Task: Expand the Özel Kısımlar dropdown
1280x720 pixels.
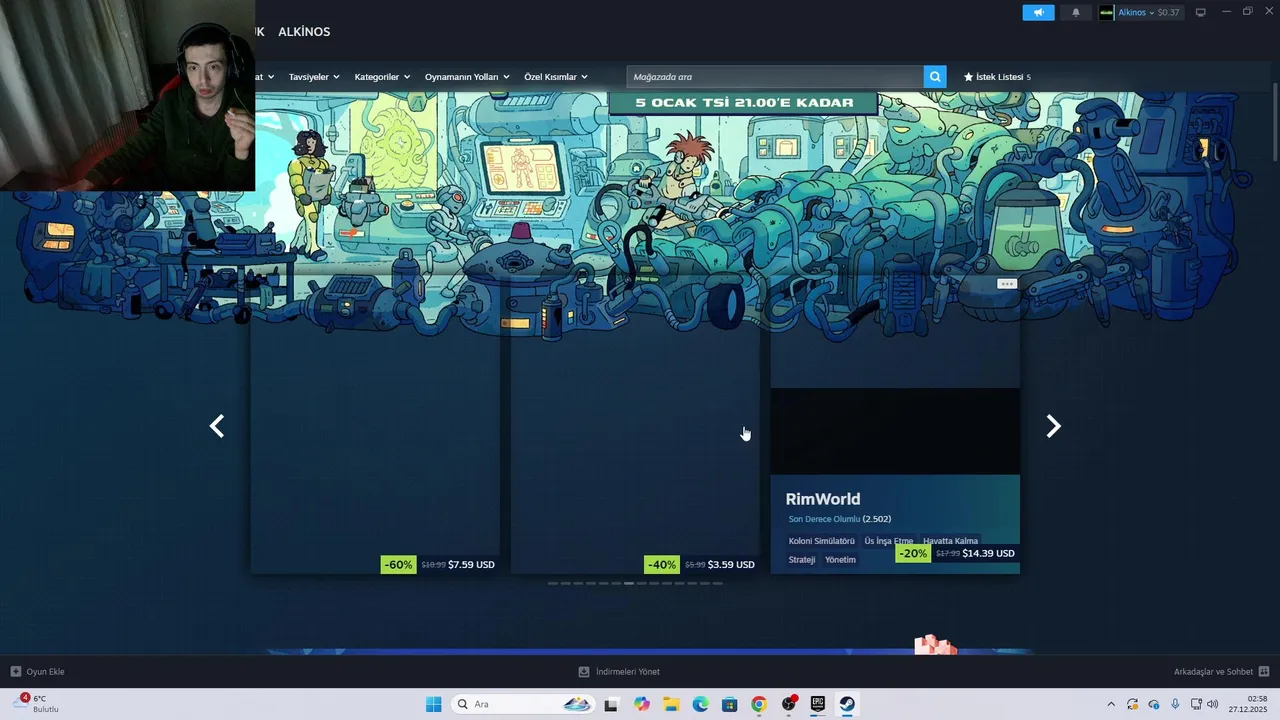Action: point(556,77)
